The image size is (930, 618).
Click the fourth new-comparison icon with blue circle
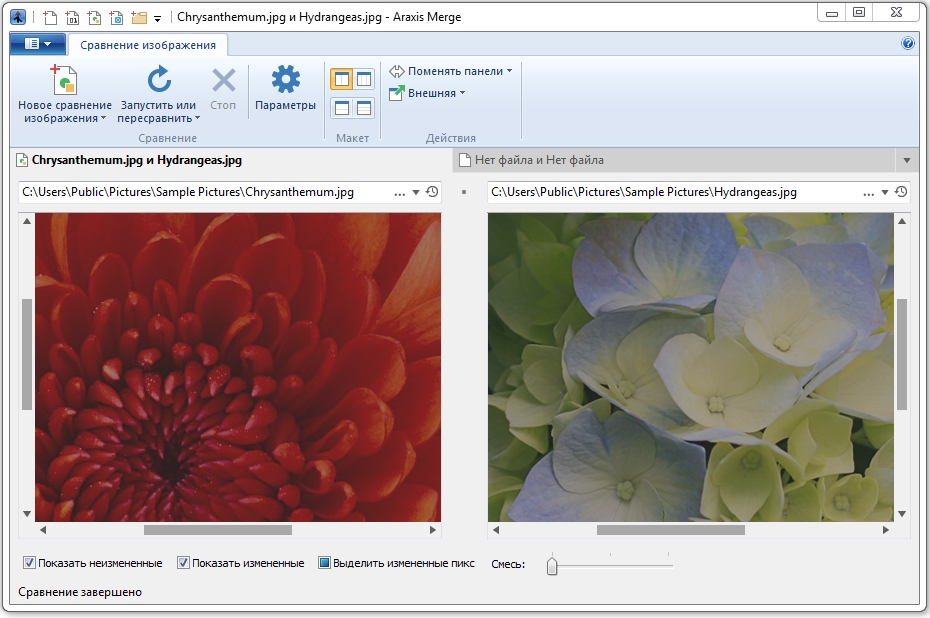coord(116,17)
